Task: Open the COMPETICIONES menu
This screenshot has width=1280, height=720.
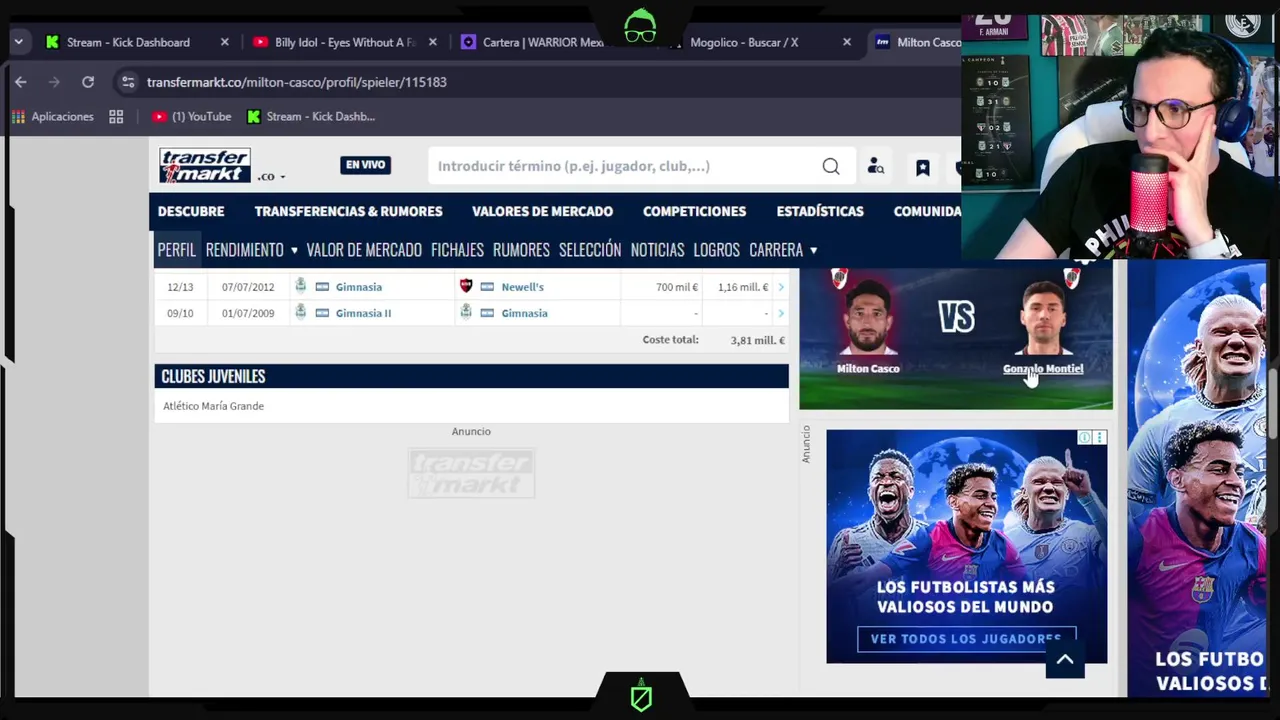Action: 694,211
